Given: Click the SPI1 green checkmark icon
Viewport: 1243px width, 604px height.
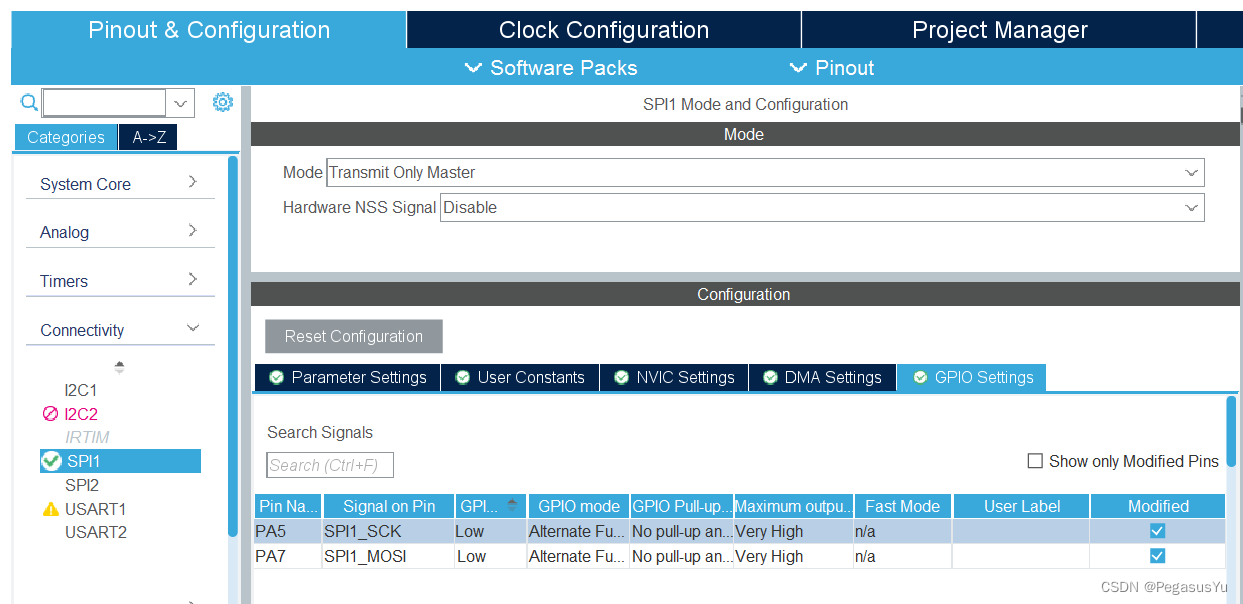Looking at the screenshot, I should click(51, 461).
